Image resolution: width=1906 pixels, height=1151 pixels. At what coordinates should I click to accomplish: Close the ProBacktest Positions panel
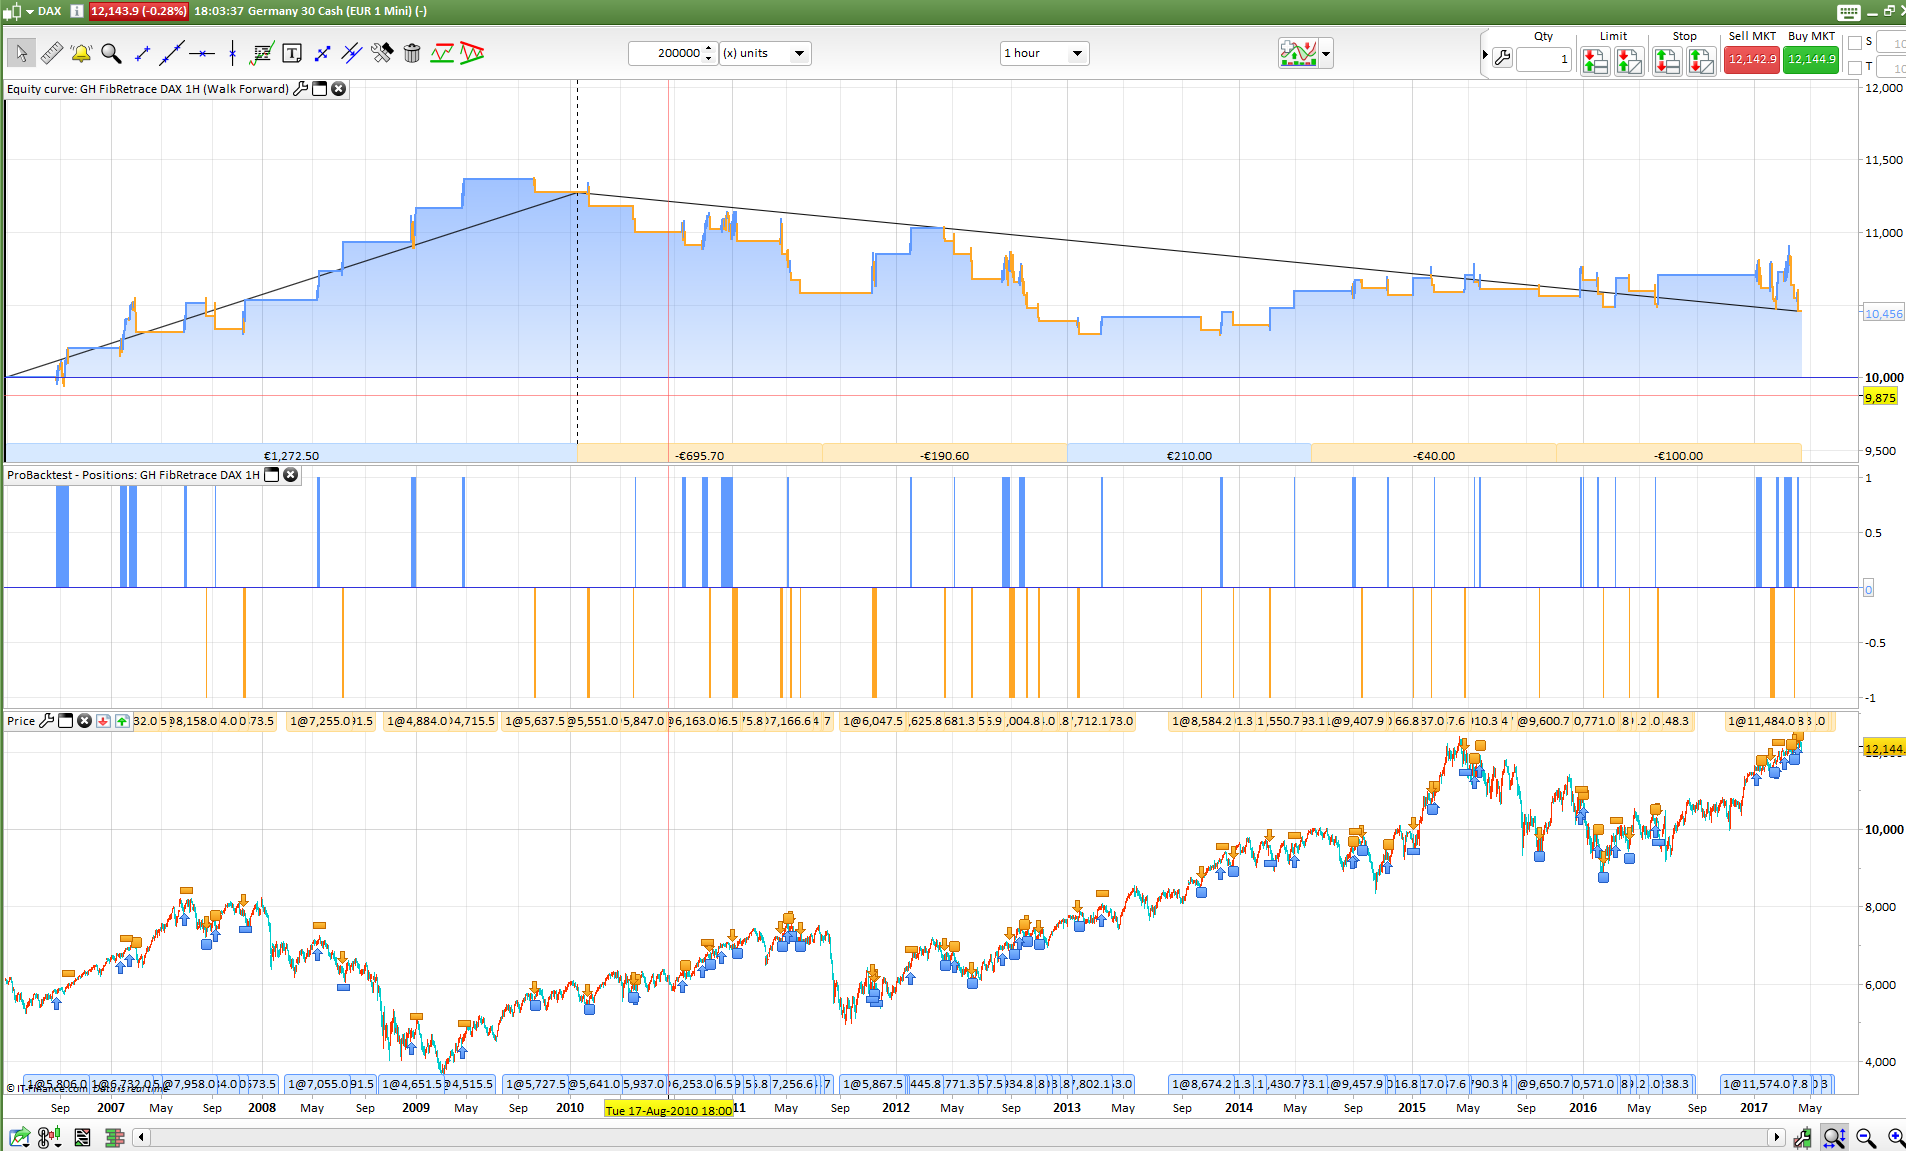tap(290, 475)
